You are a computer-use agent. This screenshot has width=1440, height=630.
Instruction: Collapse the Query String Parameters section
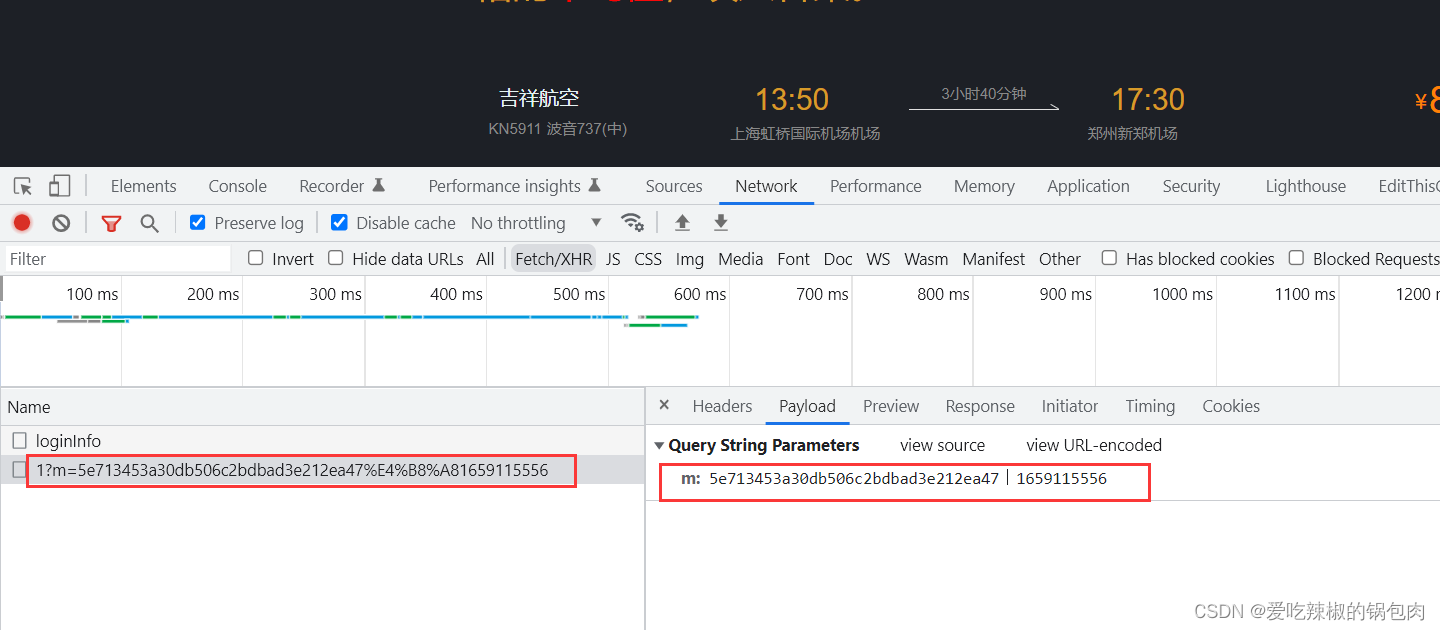pyautogui.click(x=659, y=446)
